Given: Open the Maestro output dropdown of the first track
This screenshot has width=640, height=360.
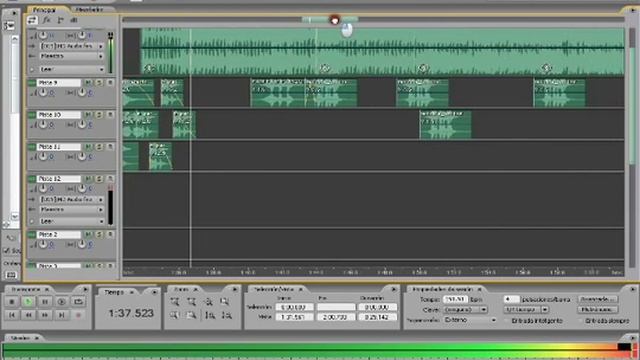Looking at the screenshot, I should (72, 56).
